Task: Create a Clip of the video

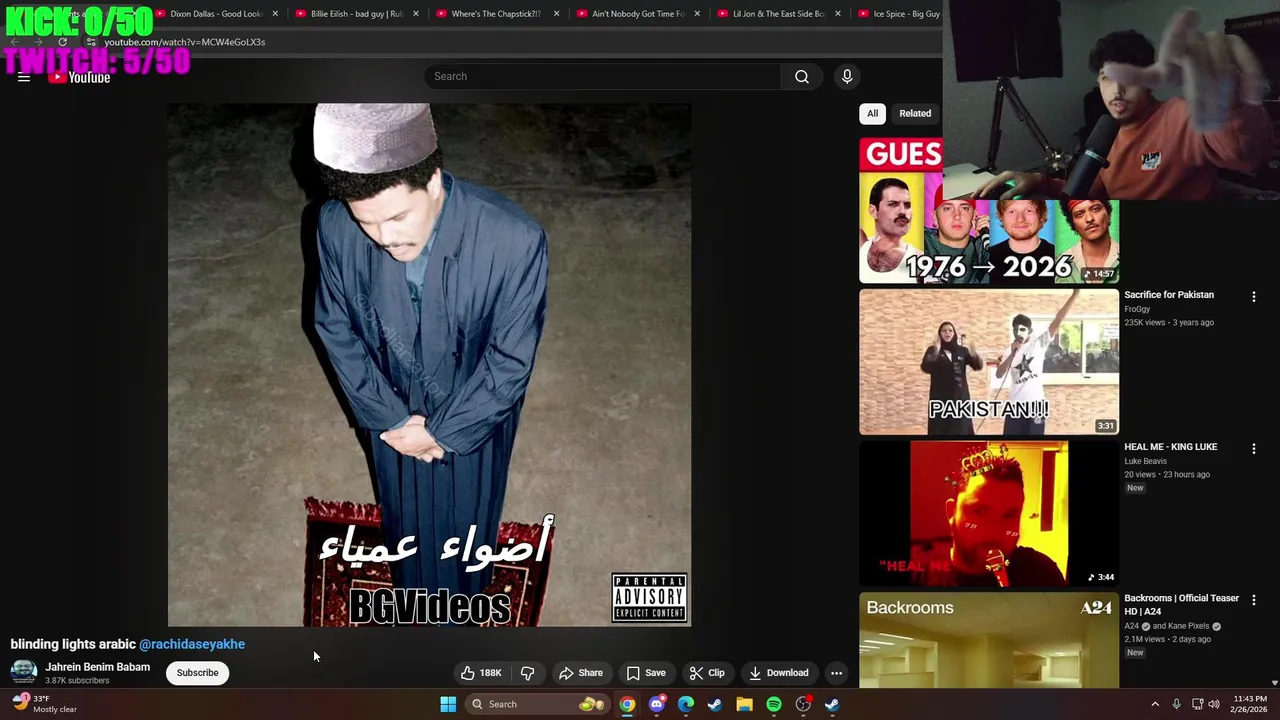Action: 707,673
